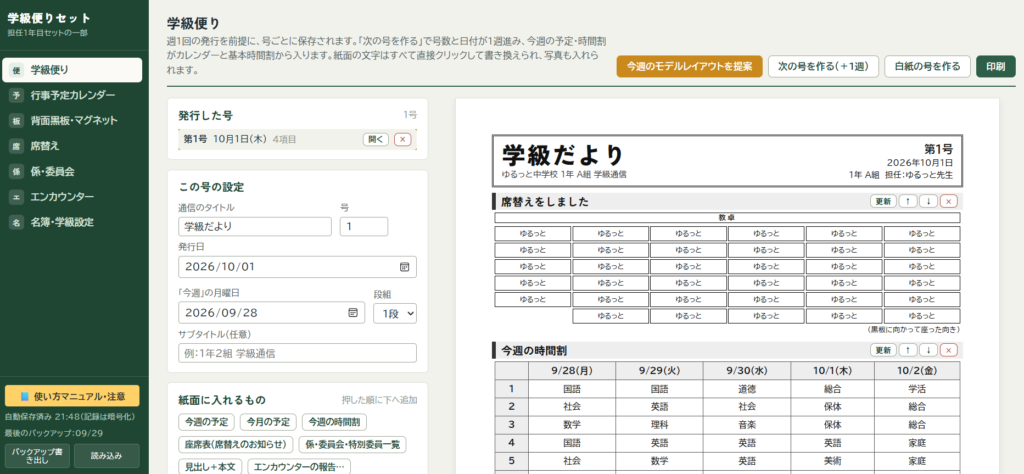Click the 「今週」の月曜日 date field

point(271,313)
